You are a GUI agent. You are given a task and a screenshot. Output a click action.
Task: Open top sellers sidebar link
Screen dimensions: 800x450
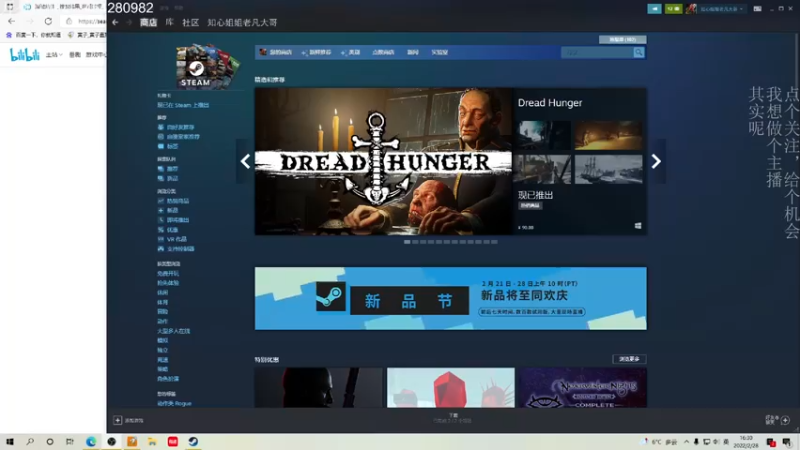tap(173, 201)
